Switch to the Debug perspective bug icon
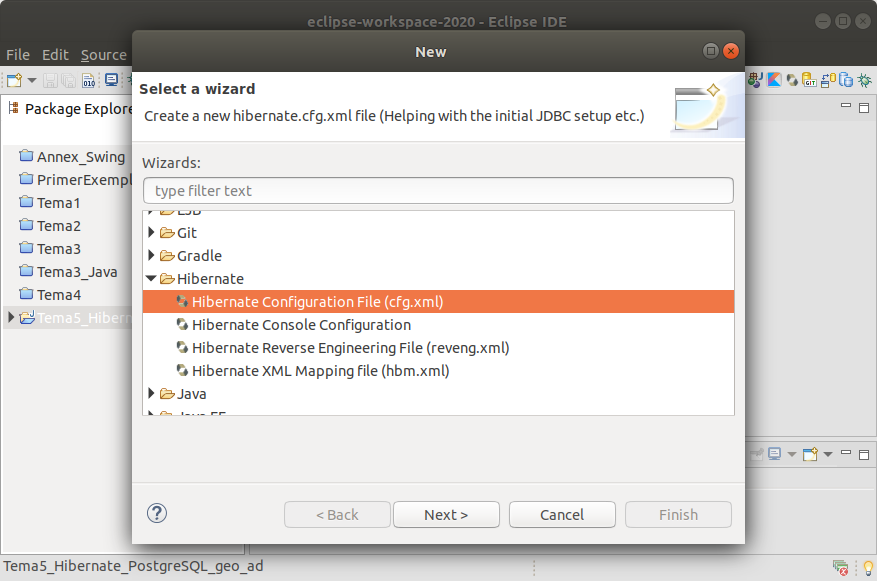Screen dimensions: 877x581 (x=865, y=80)
